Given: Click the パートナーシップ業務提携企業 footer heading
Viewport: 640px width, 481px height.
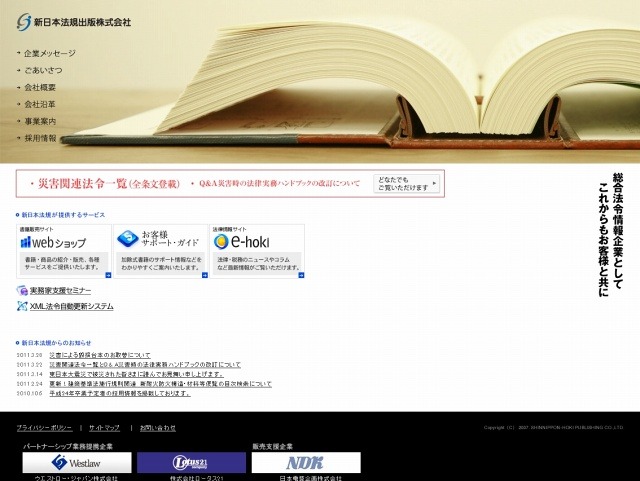Looking at the screenshot, I should [x=68, y=446].
